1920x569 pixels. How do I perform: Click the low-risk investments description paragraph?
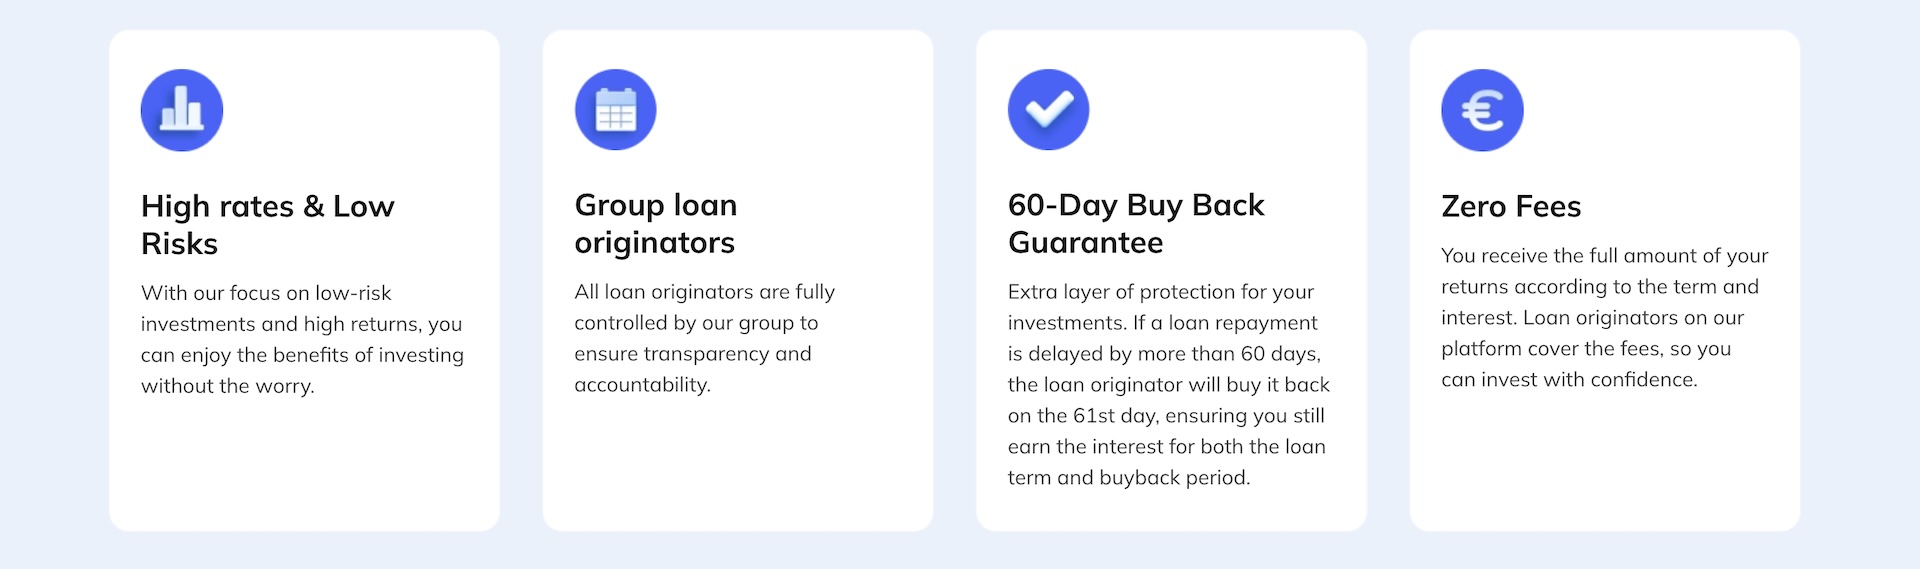(302, 339)
